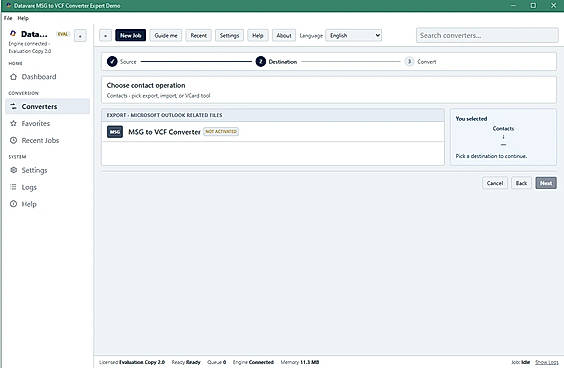
Task: Open Recent Jobs in the sidebar
Action: [47, 140]
